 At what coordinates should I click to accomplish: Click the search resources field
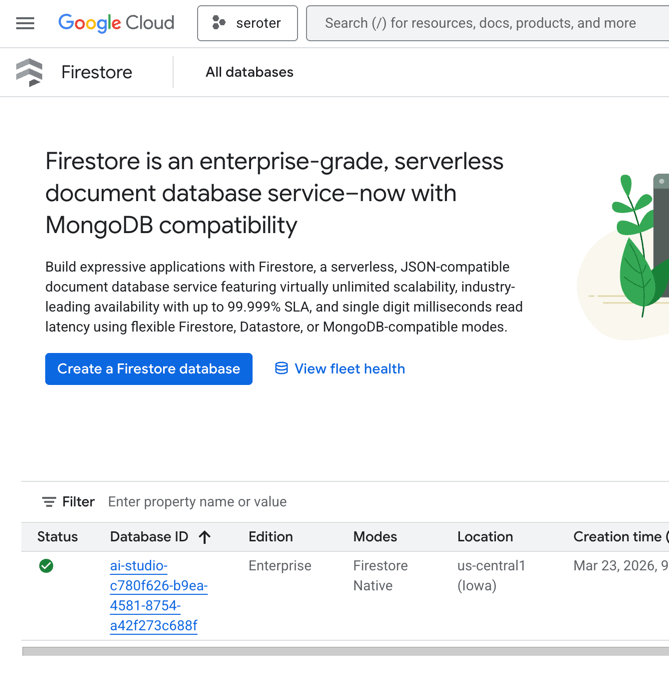(x=487, y=23)
